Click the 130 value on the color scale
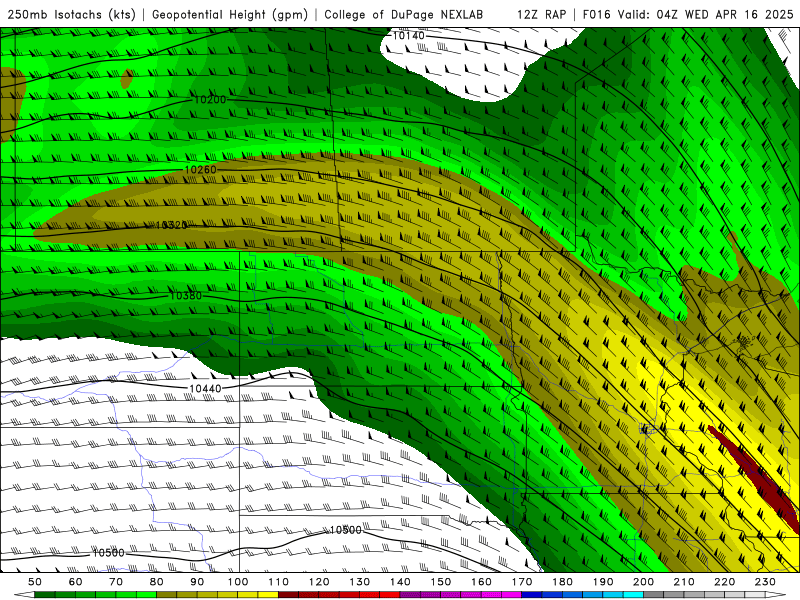This screenshot has width=800, height=600. click(x=360, y=582)
